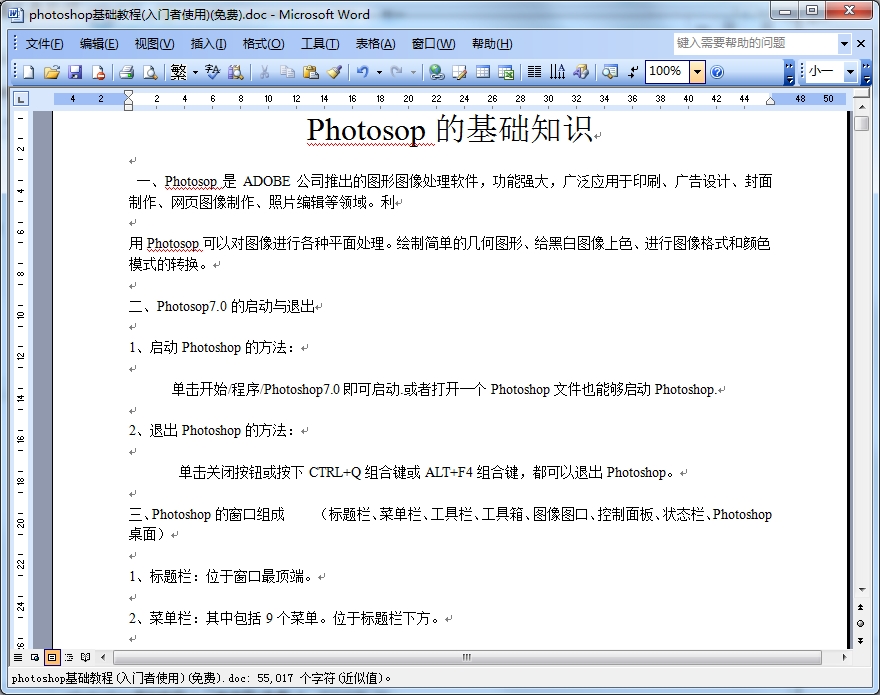
Task: Open the 视图(V) menu
Action: coord(154,44)
